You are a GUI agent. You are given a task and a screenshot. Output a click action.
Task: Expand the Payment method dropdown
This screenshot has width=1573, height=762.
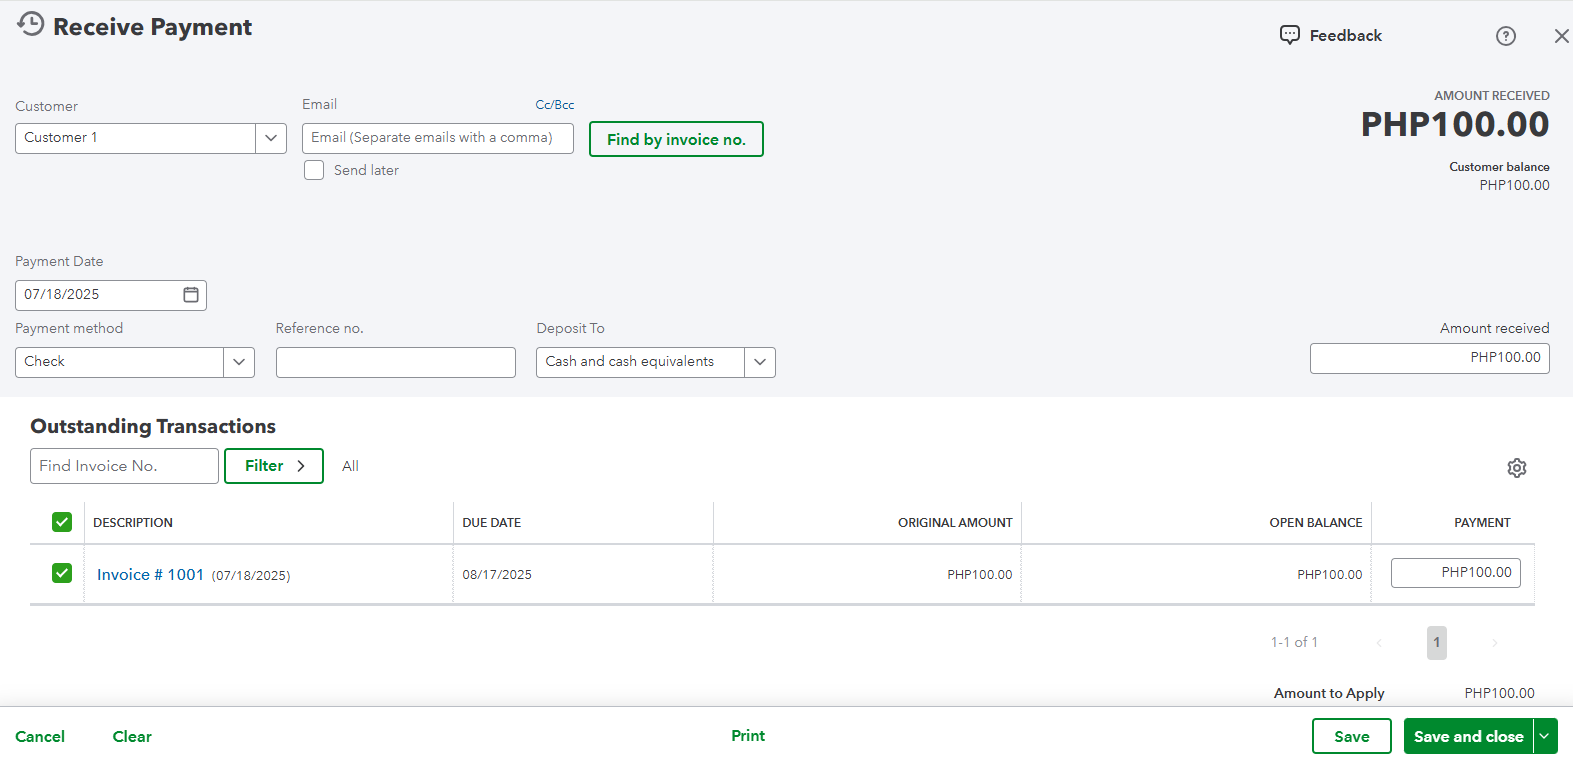[x=239, y=362]
